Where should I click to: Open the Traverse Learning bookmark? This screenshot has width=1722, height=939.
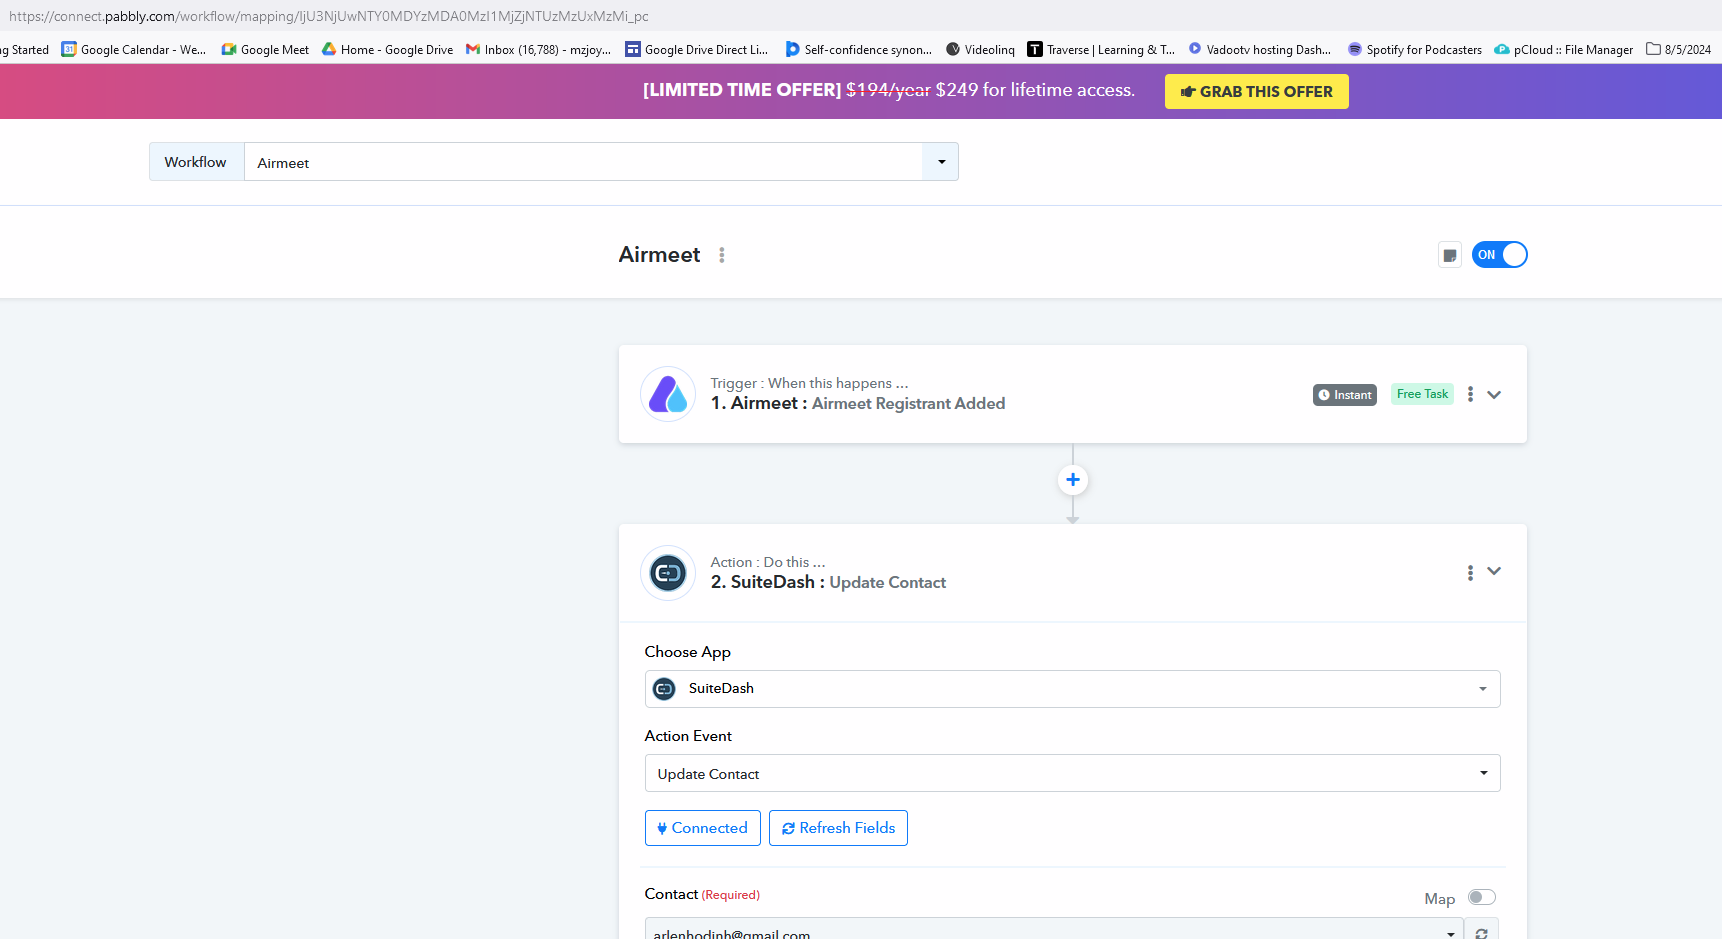1101,49
